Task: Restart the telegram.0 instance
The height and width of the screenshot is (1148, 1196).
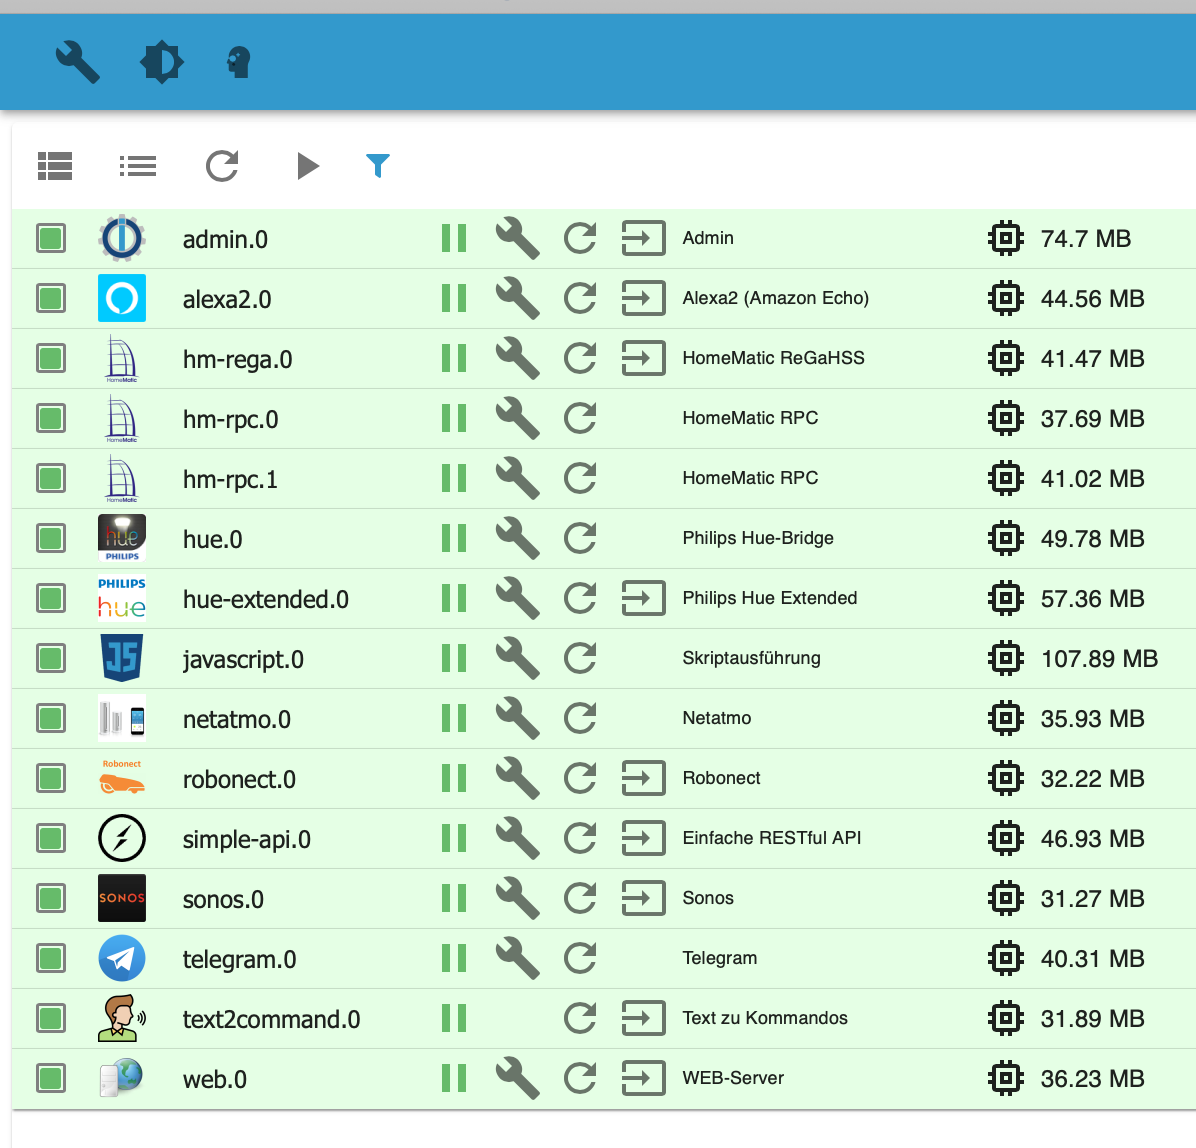Action: [580, 958]
